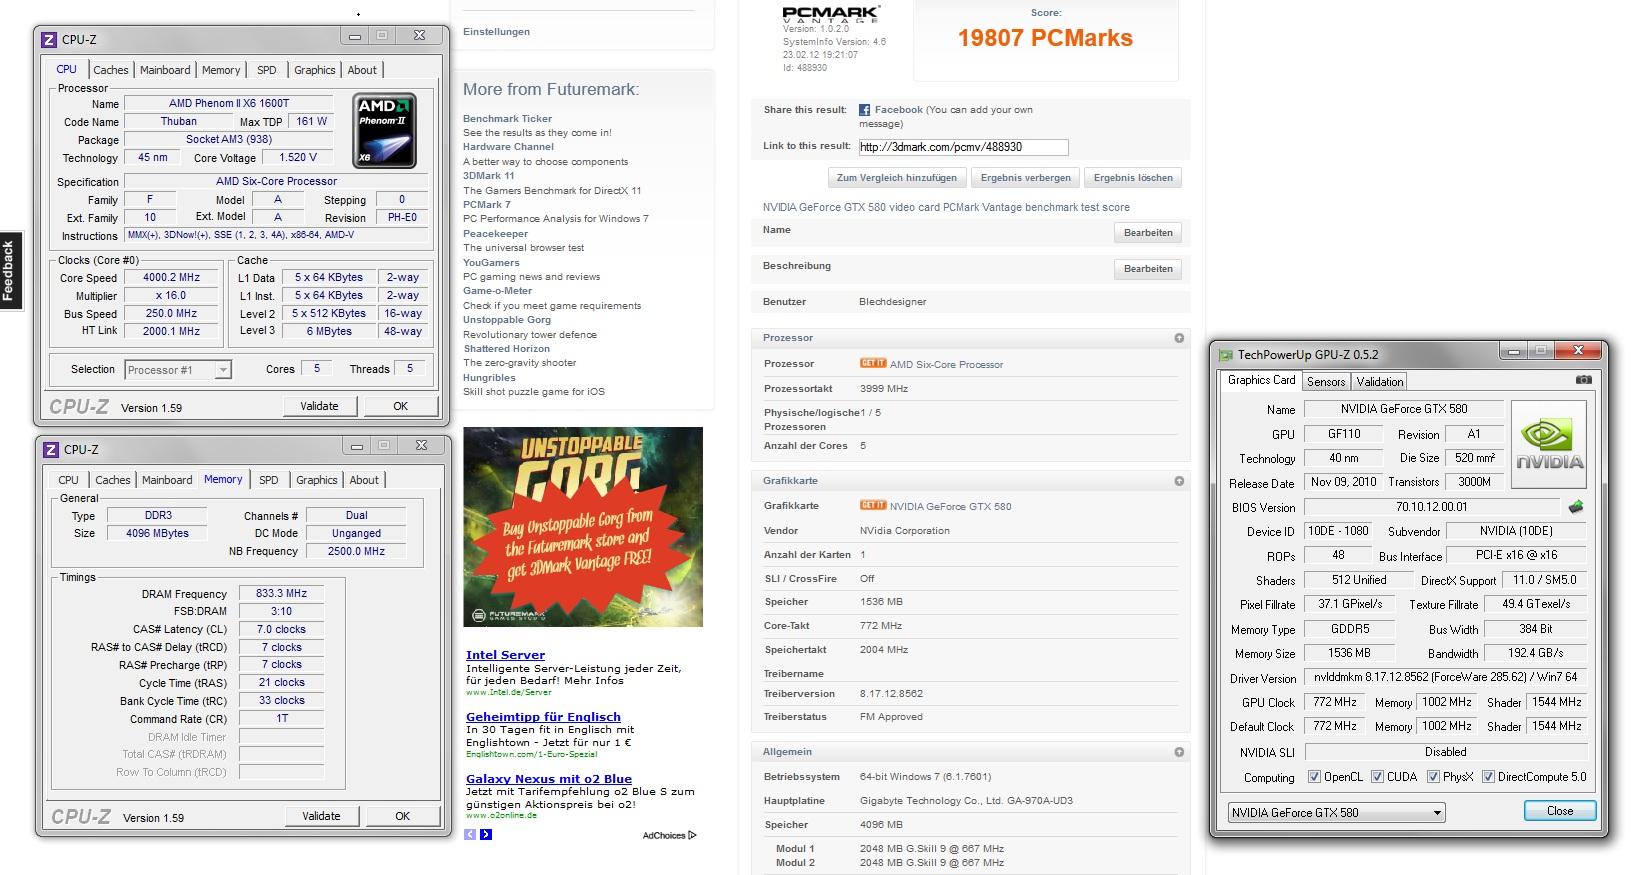Image resolution: width=1640 pixels, height=875 pixels.
Task: Toggle the CUDA checkbox in GPU-Z
Action: pos(1377,777)
